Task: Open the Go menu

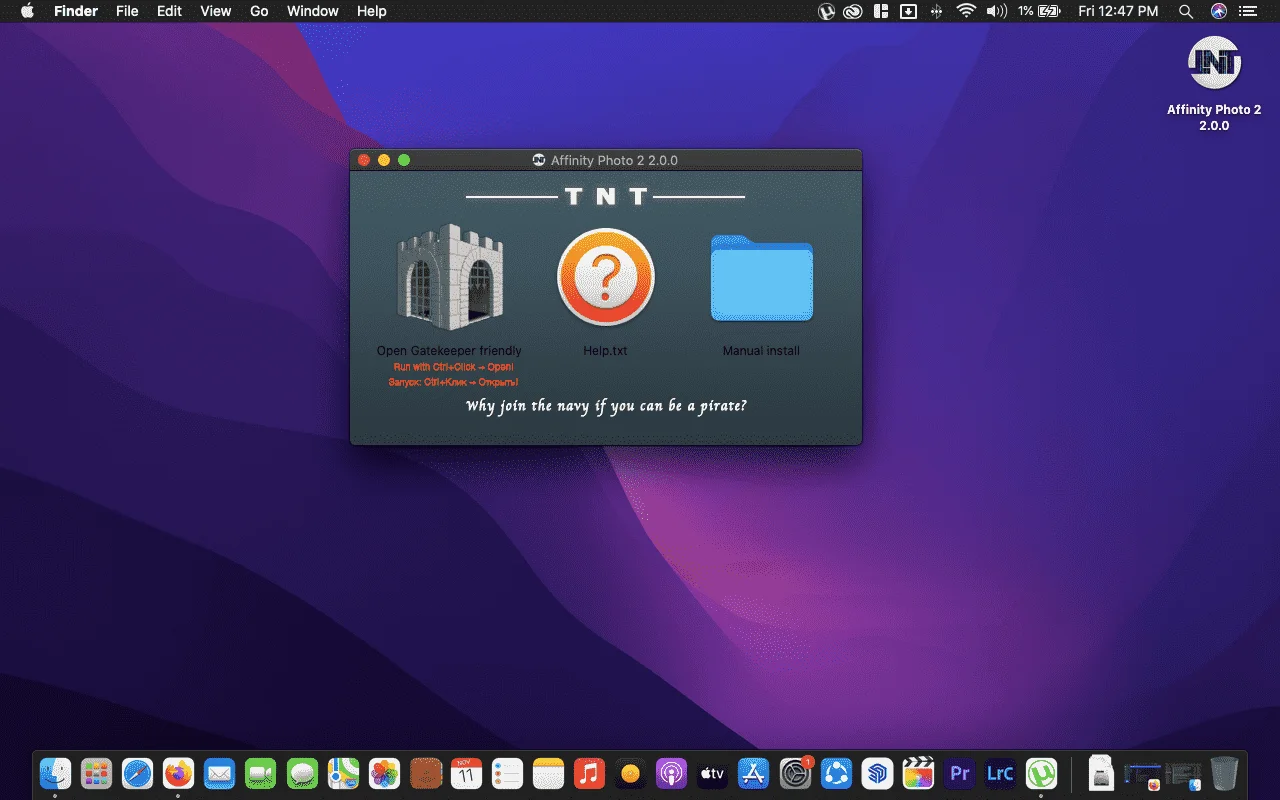Action: point(259,11)
